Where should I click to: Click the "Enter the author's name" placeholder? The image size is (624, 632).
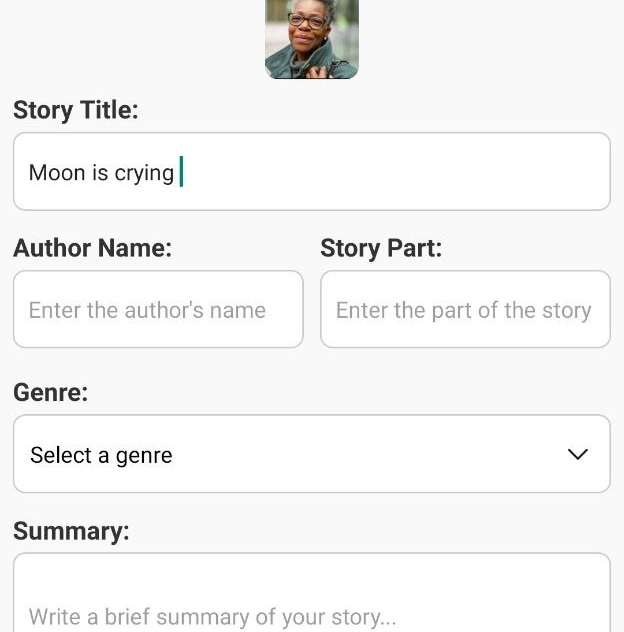147,310
